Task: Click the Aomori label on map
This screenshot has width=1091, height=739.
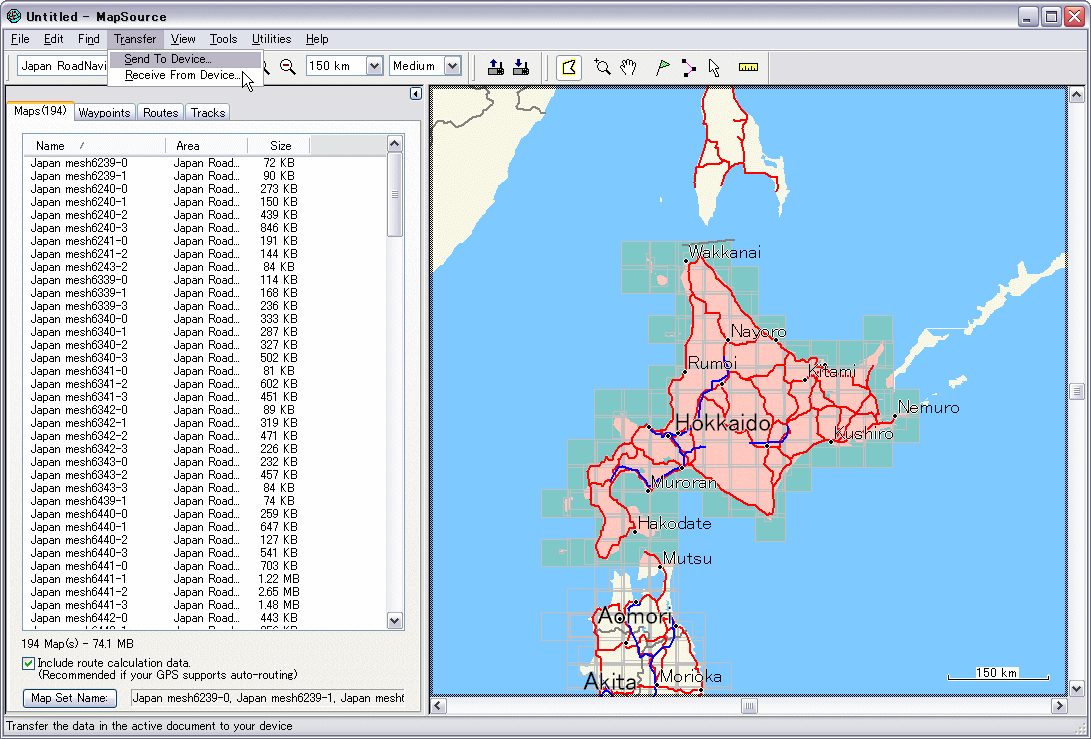Action: (x=634, y=616)
